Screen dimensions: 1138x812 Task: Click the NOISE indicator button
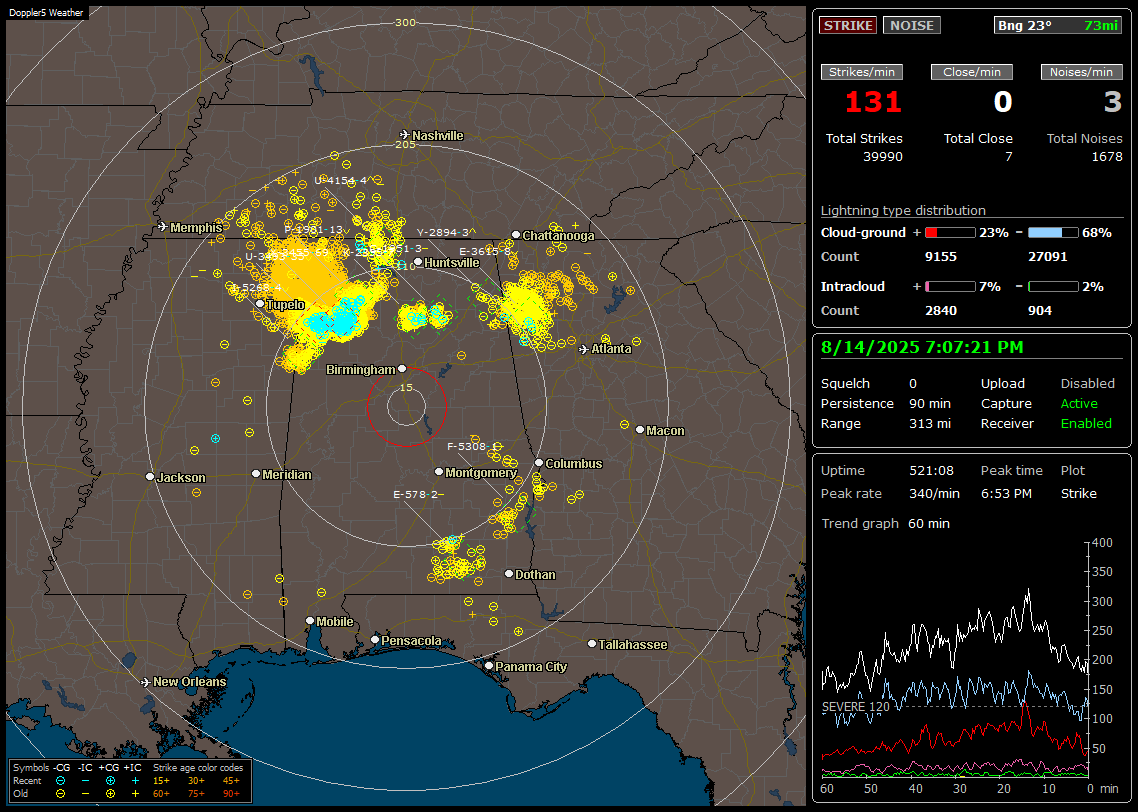click(x=912, y=25)
